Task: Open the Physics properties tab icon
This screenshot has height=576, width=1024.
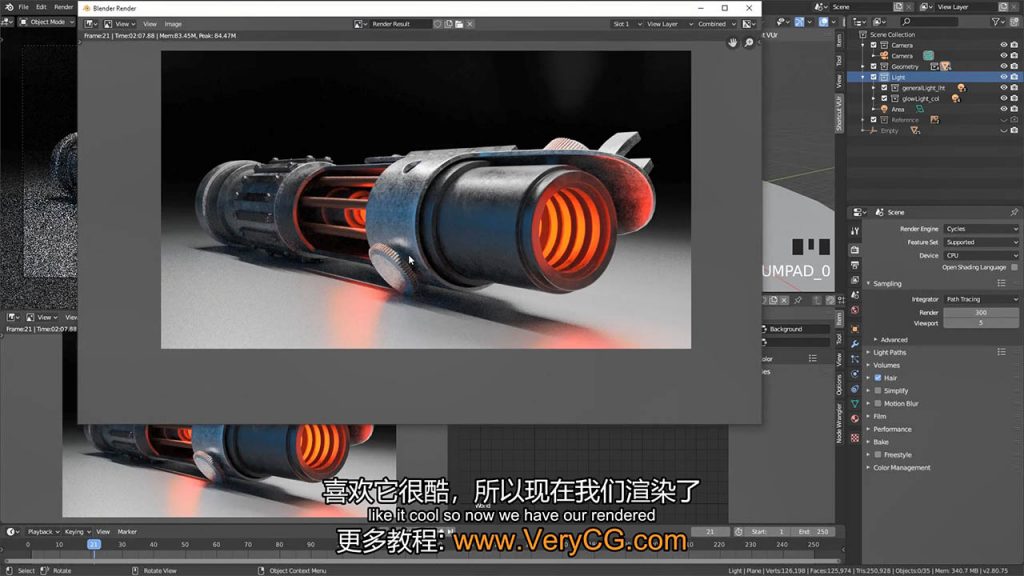Action: 855,374
